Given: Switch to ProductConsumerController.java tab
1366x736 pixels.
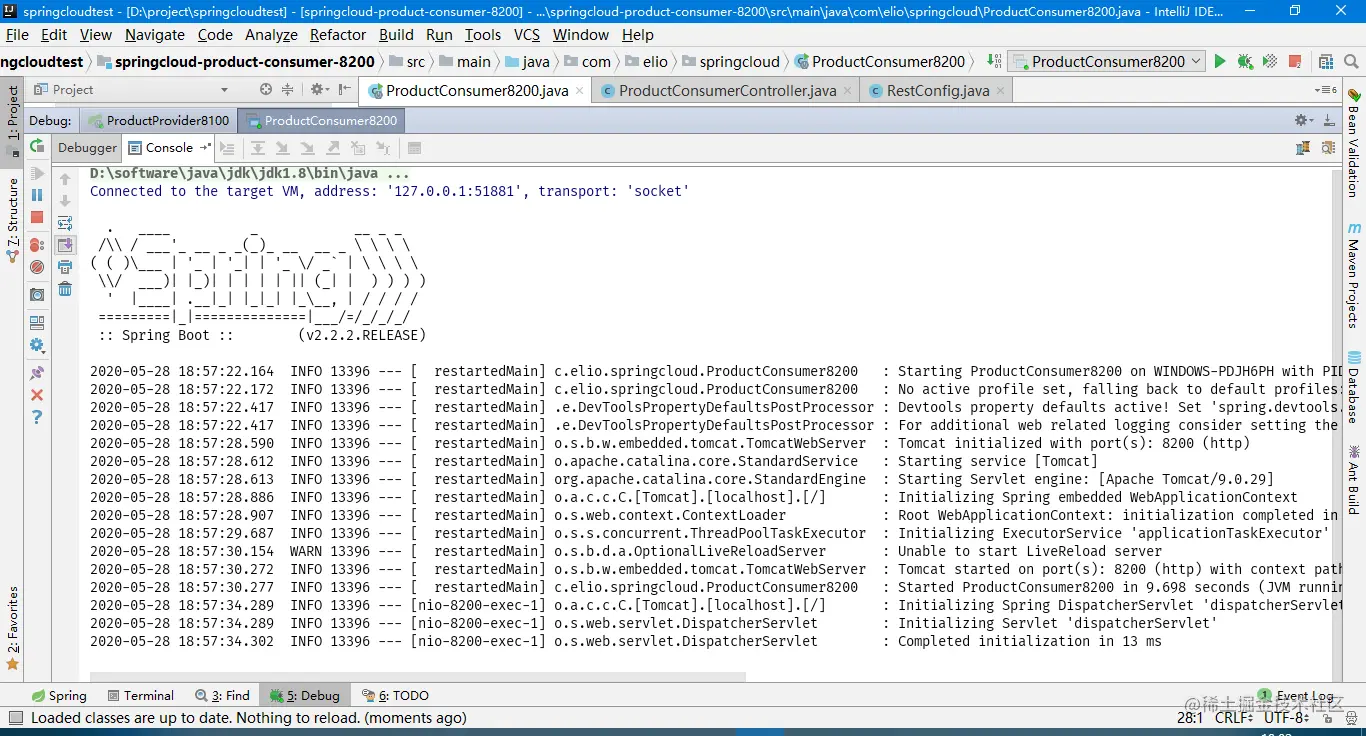Looking at the screenshot, I should click(x=726, y=90).
